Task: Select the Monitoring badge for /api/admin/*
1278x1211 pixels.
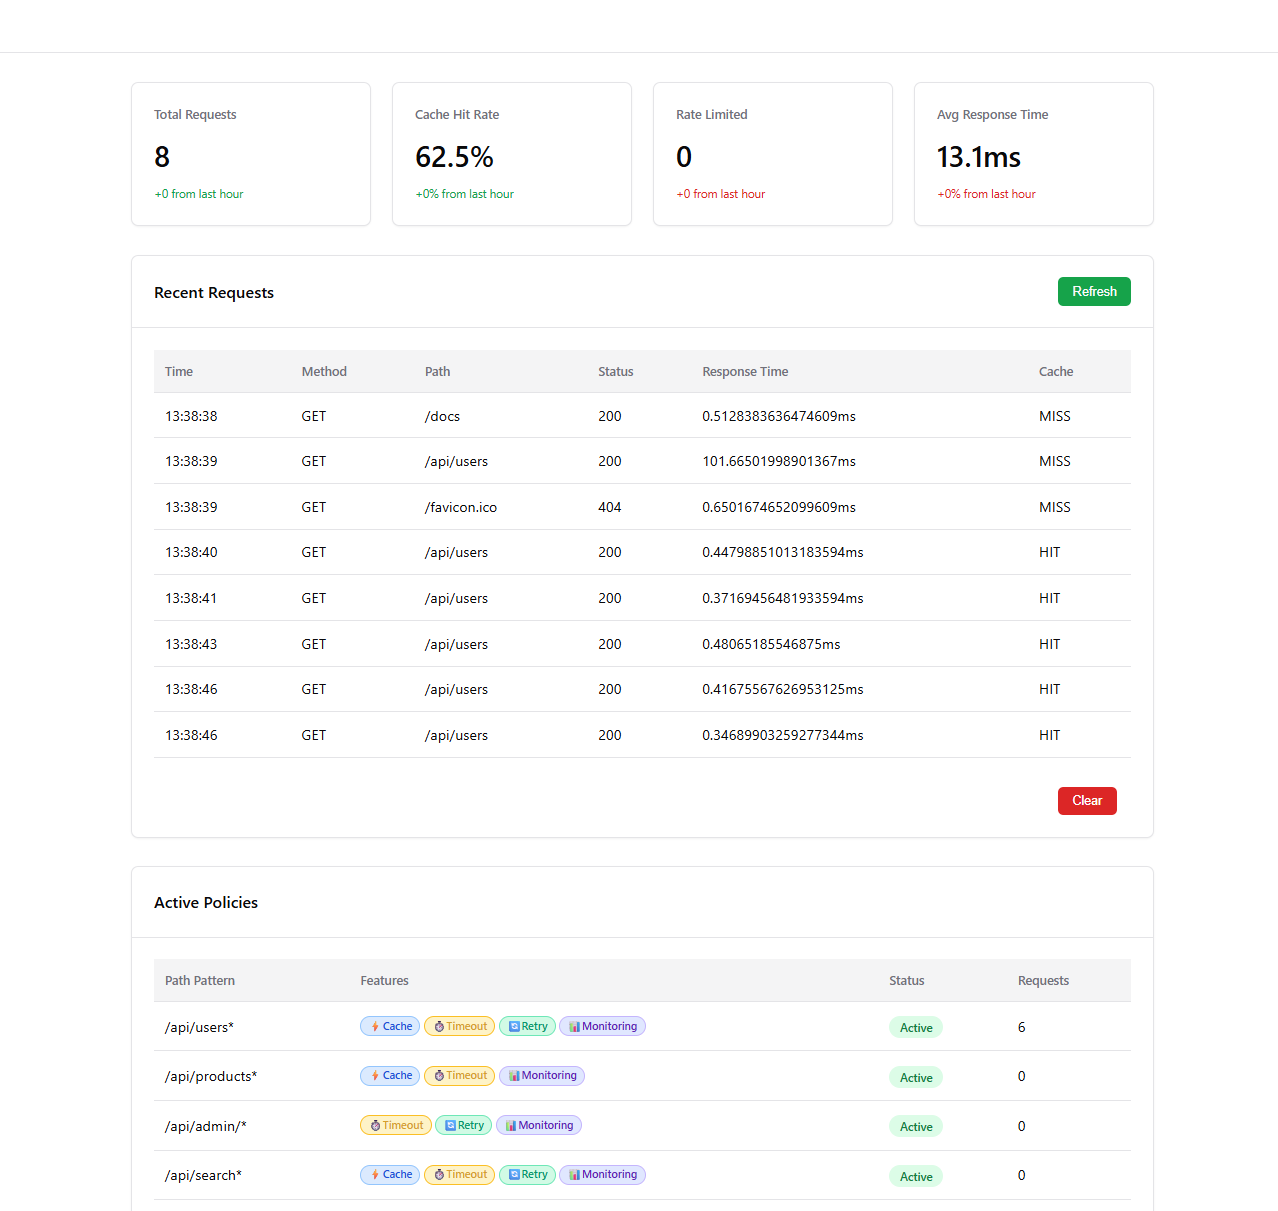Action: (x=538, y=1125)
